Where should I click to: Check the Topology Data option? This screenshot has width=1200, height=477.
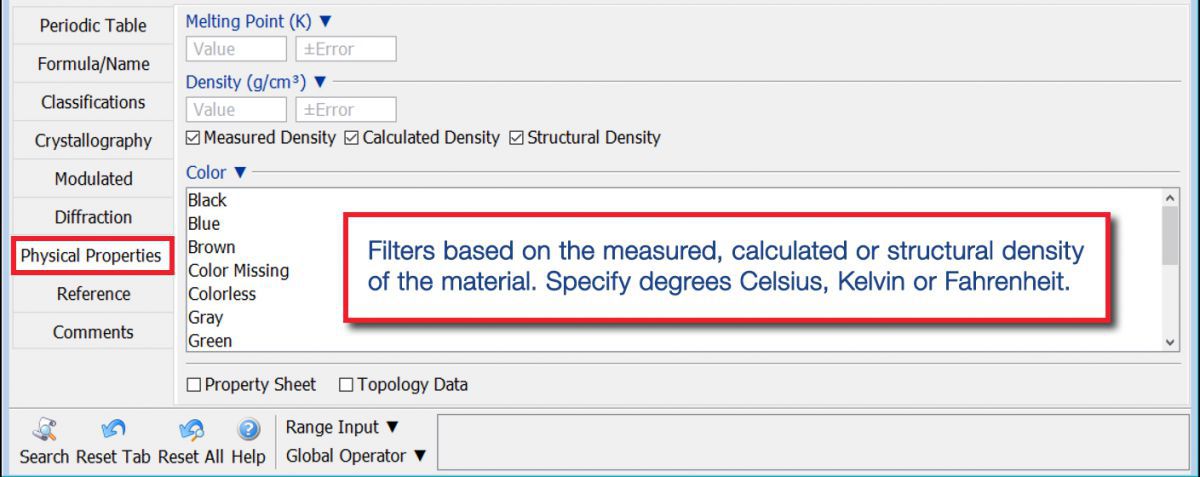click(x=346, y=385)
